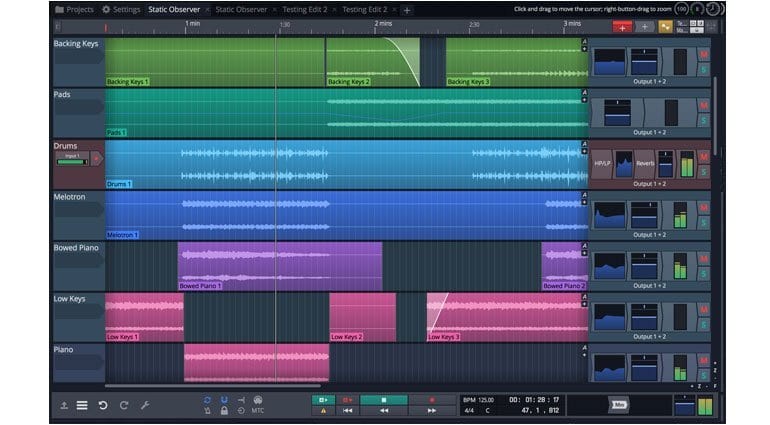Click the rewind transport button
Image resolution: width=770 pixels, height=425 pixels.
pyautogui.click(x=384, y=411)
